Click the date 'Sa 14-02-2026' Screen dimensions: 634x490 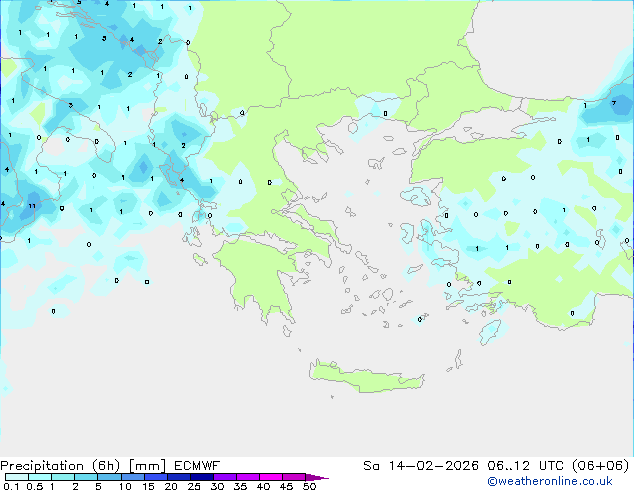tap(421, 466)
